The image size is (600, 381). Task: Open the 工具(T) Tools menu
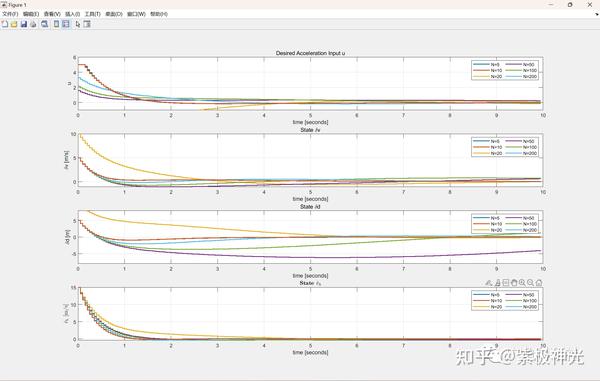coord(92,14)
